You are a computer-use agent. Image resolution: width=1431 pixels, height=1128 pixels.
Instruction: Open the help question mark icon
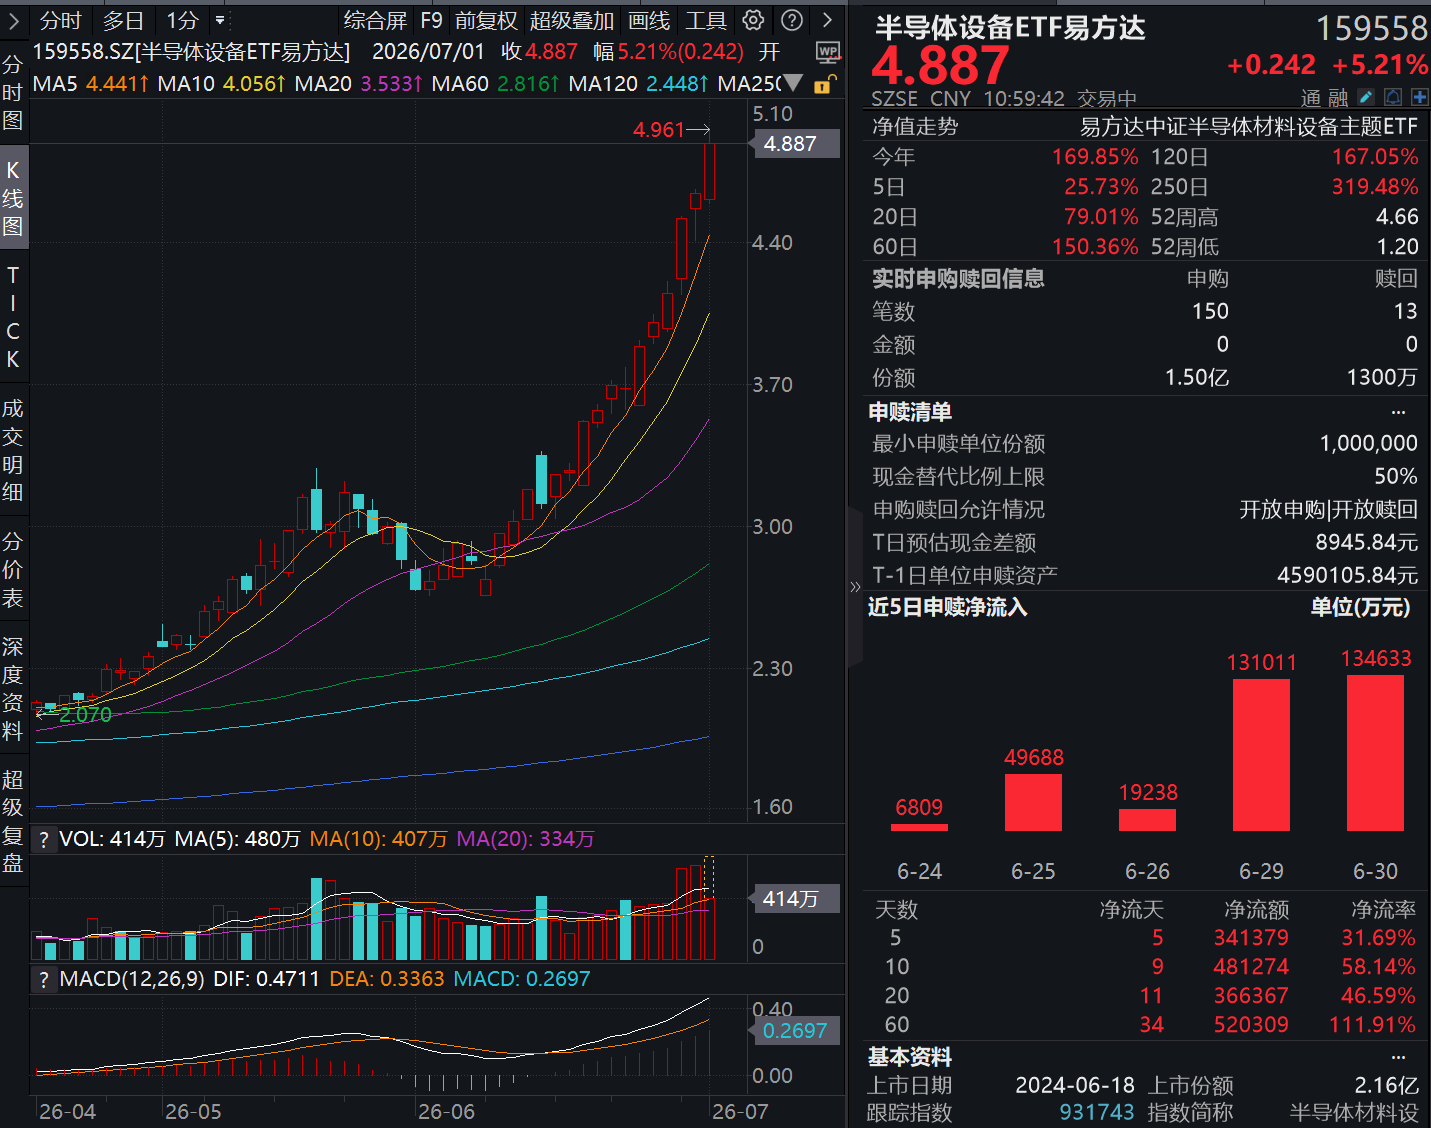[x=792, y=20]
